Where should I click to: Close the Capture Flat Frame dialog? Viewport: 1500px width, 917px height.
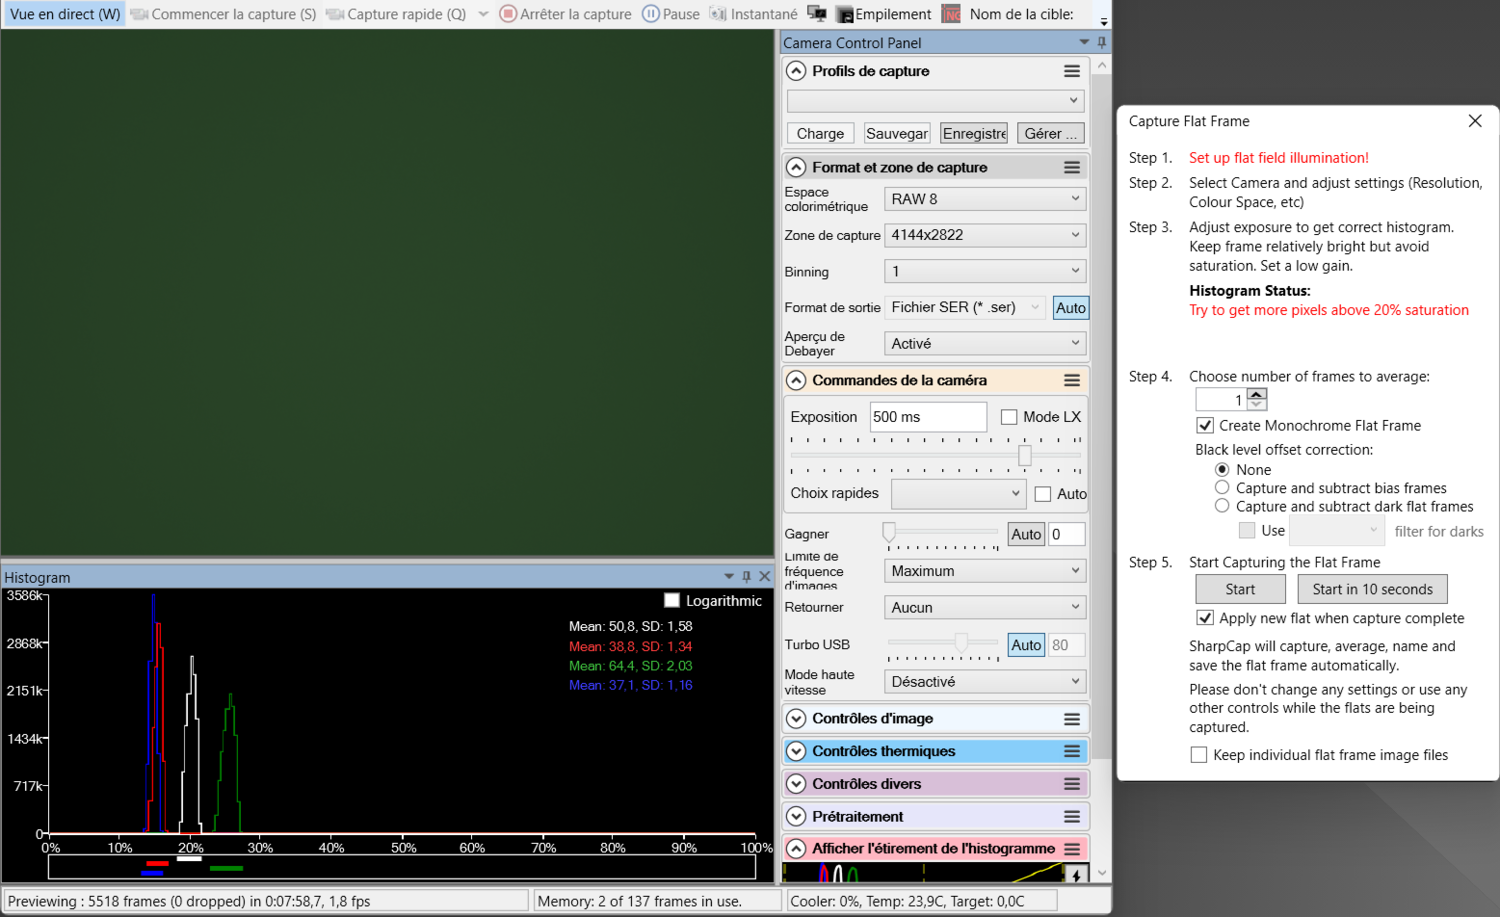pyautogui.click(x=1475, y=121)
